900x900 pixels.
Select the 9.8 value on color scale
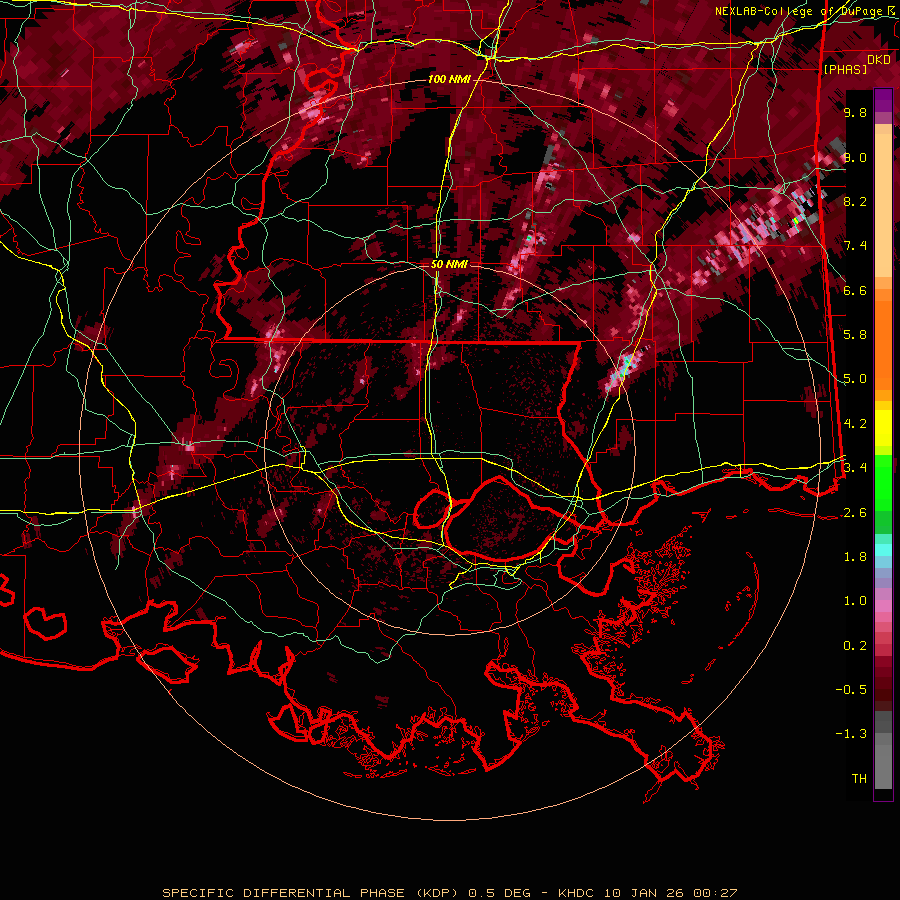point(855,112)
